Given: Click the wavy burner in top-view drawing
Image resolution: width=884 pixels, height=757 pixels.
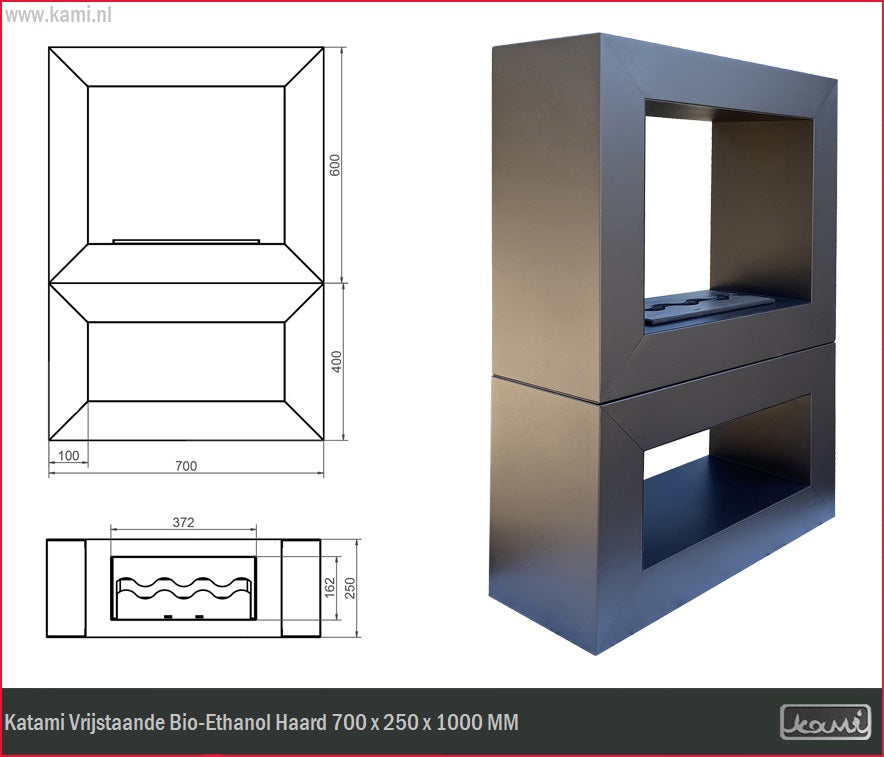Looking at the screenshot, I should coord(184,590).
